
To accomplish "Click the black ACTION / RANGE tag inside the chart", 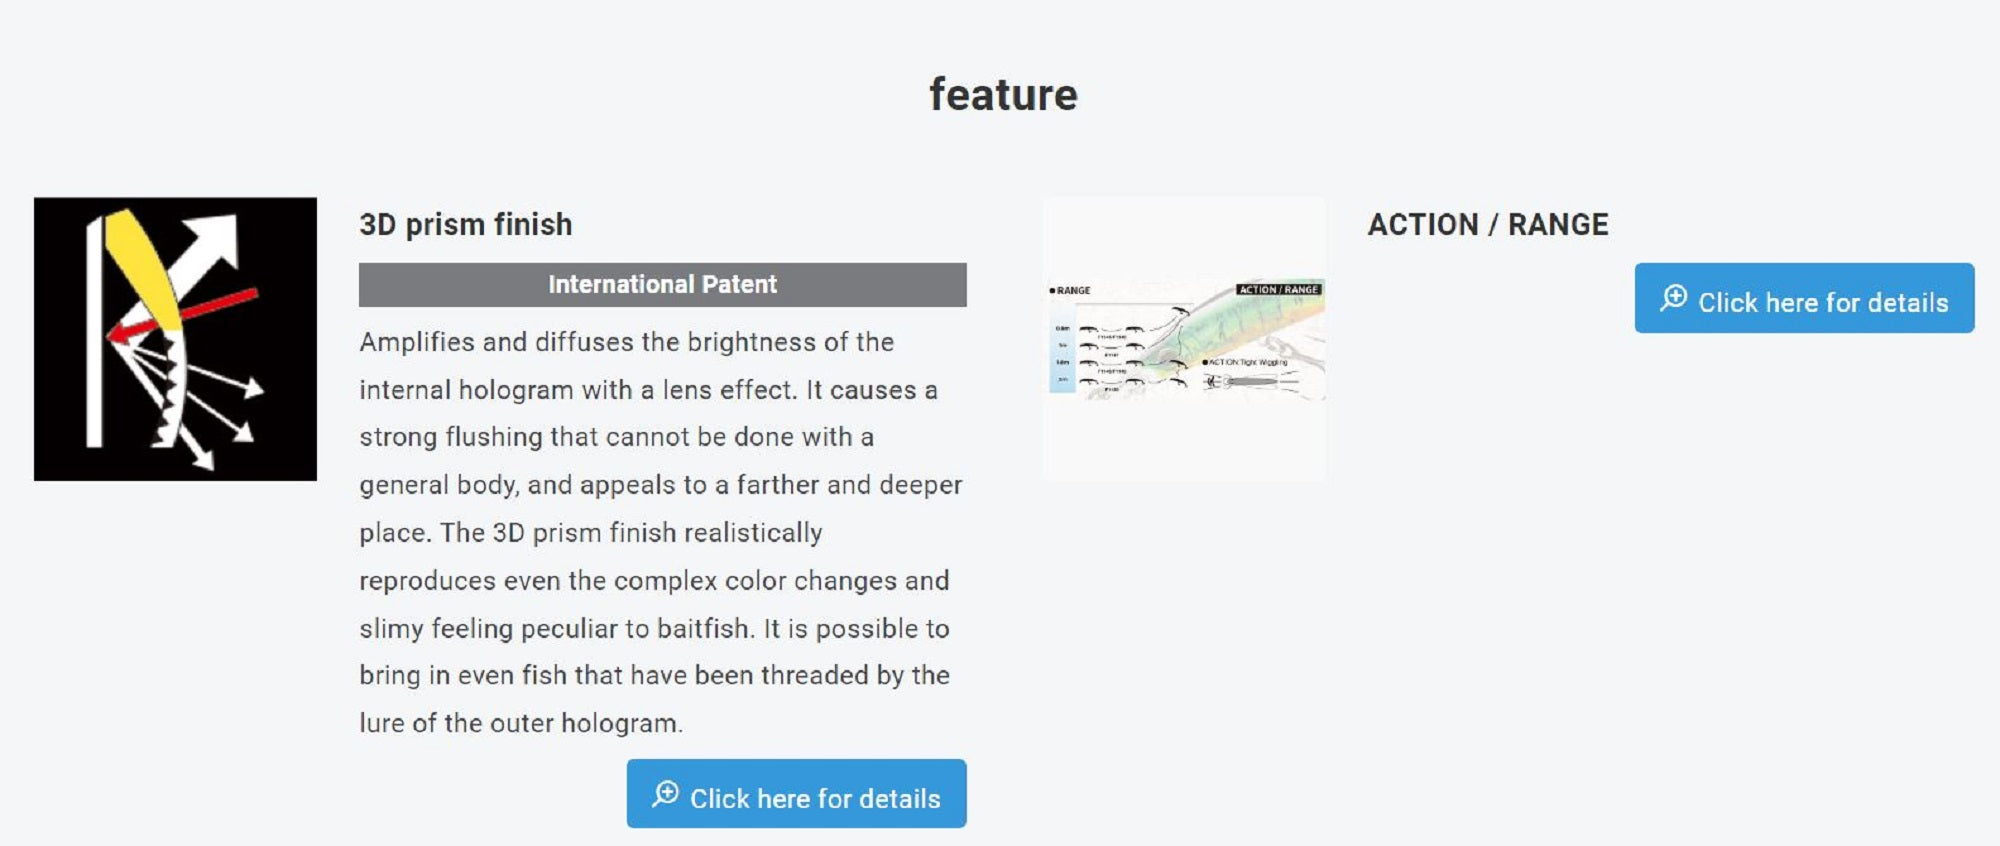I will tap(1279, 289).
